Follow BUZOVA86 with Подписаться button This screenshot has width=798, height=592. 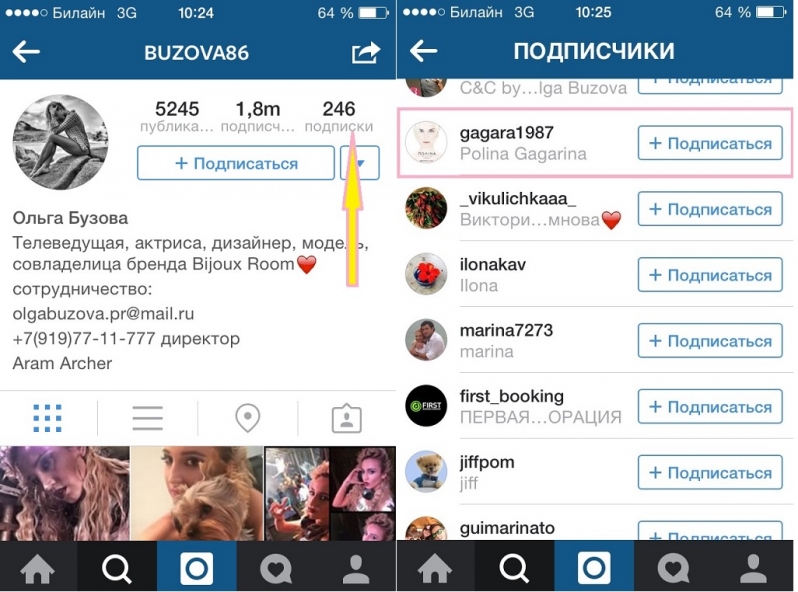(236, 163)
